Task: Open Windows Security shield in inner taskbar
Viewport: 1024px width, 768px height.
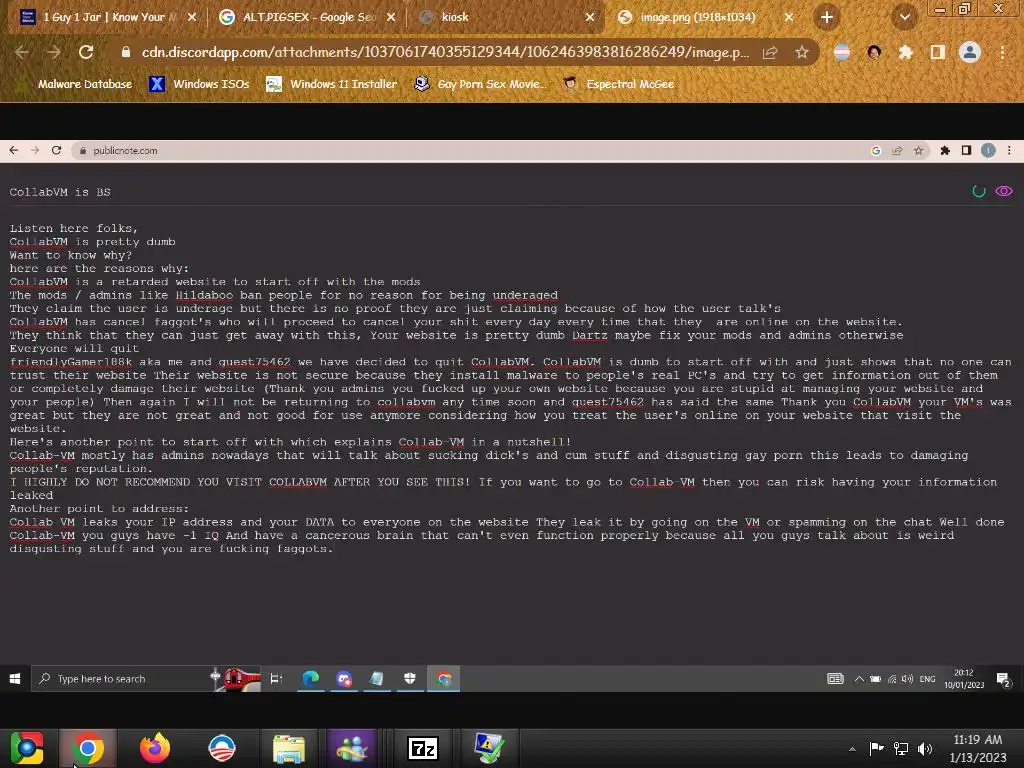Action: click(409, 679)
